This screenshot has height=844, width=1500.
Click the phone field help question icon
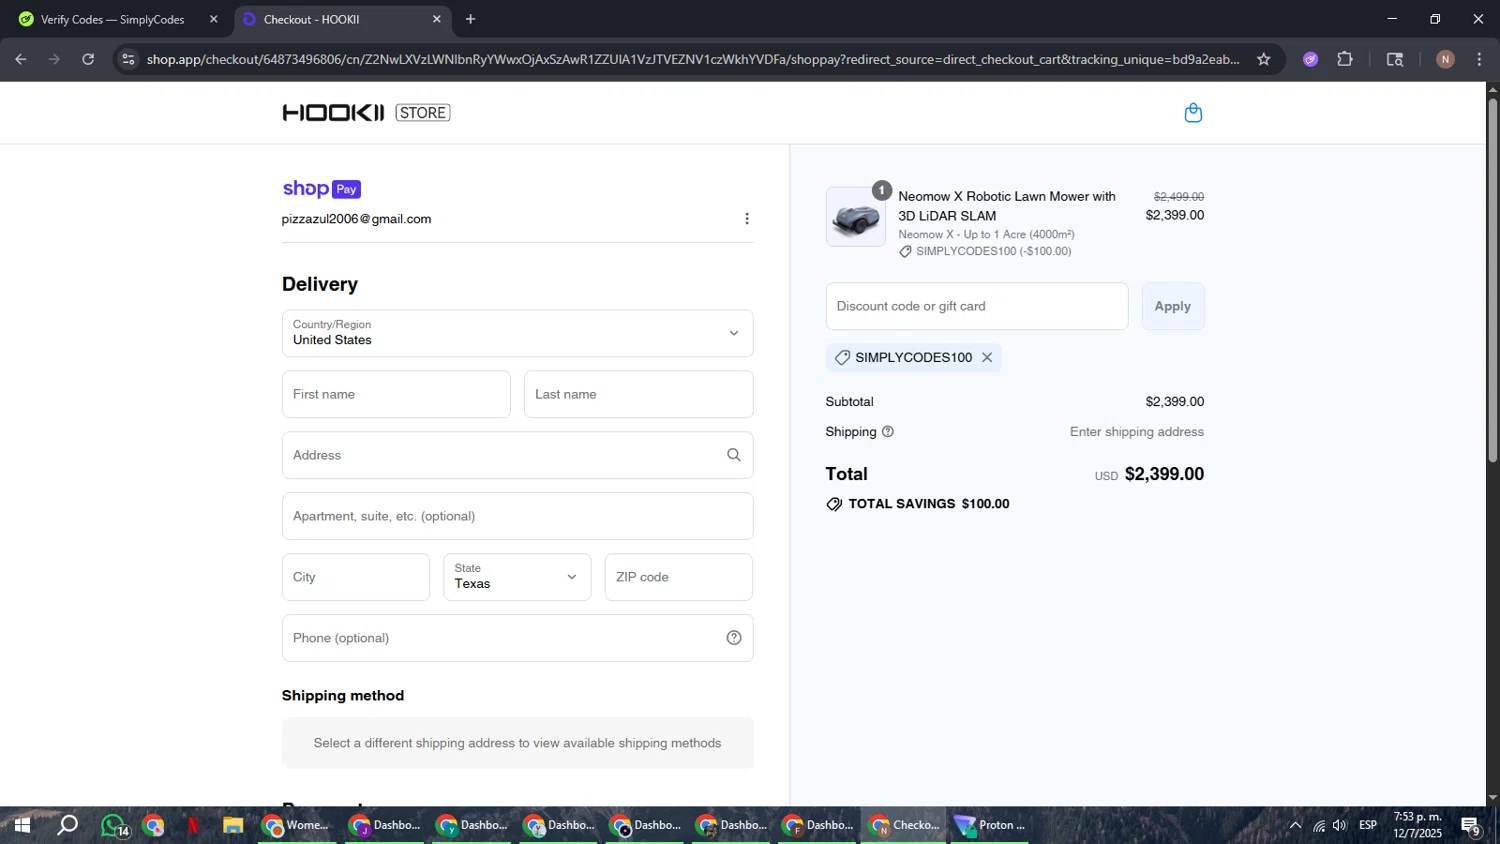(x=733, y=638)
